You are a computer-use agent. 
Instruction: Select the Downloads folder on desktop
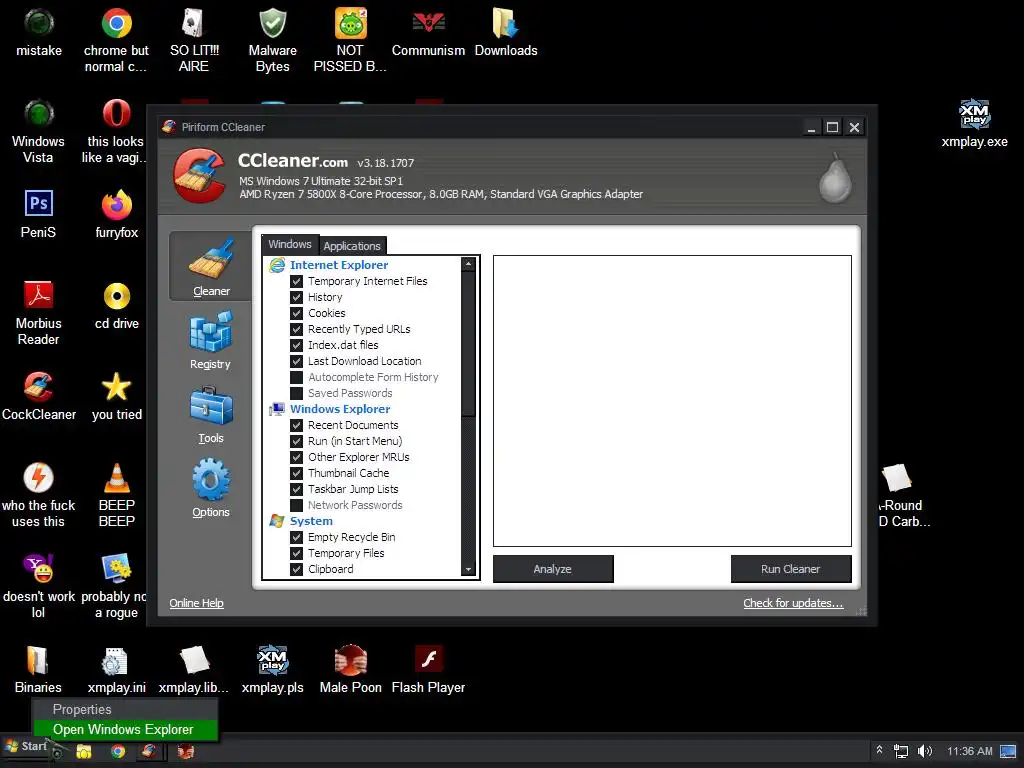(x=506, y=33)
